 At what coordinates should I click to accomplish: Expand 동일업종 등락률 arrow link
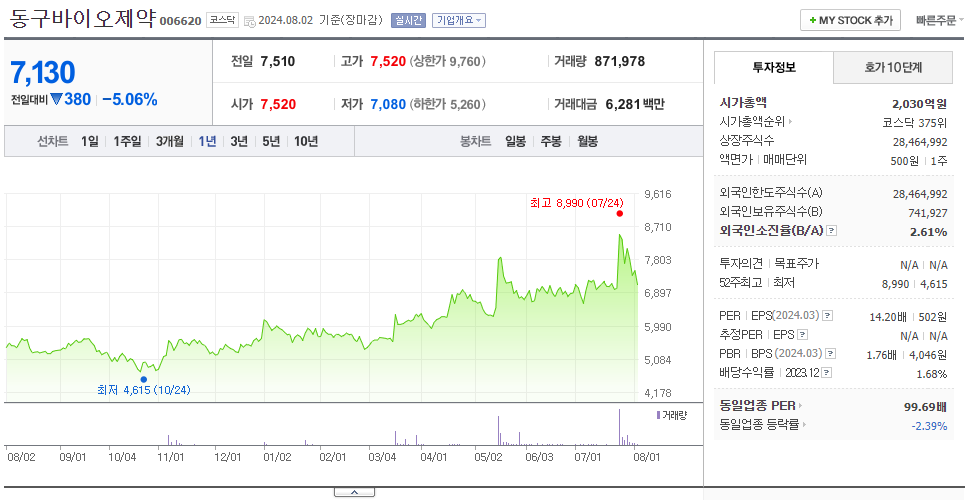[x=803, y=425]
